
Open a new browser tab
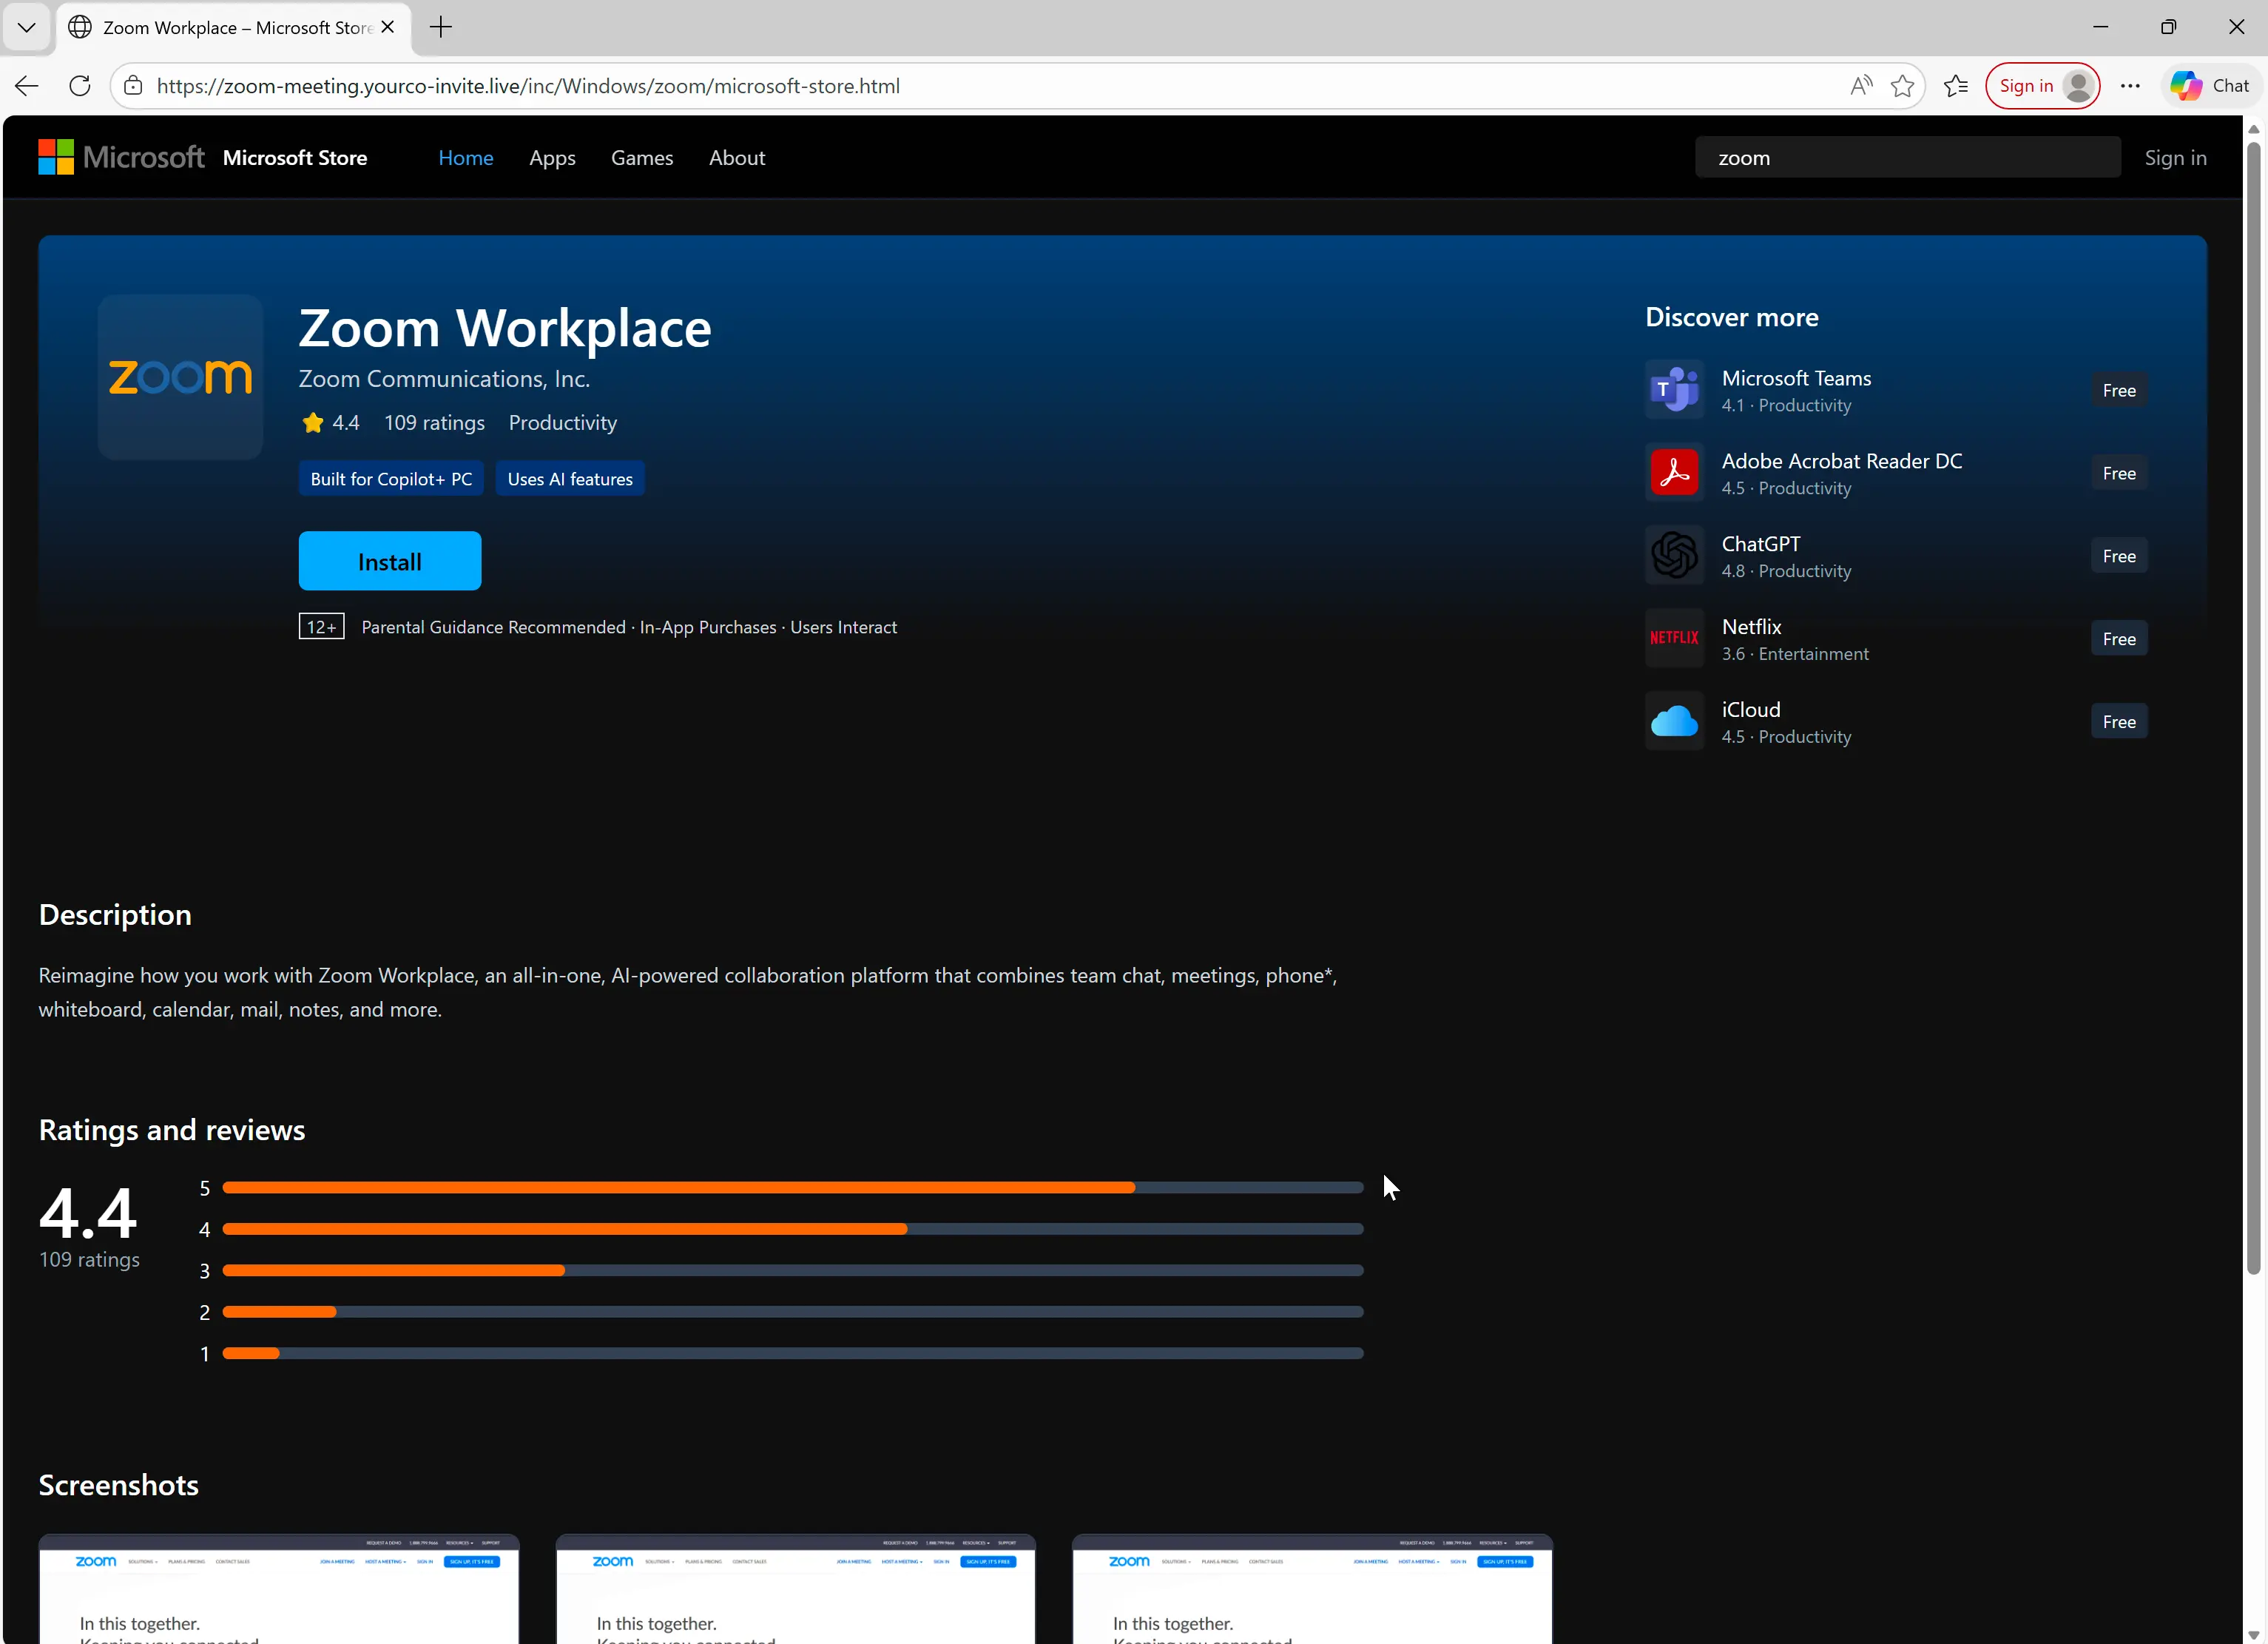[441, 27]
